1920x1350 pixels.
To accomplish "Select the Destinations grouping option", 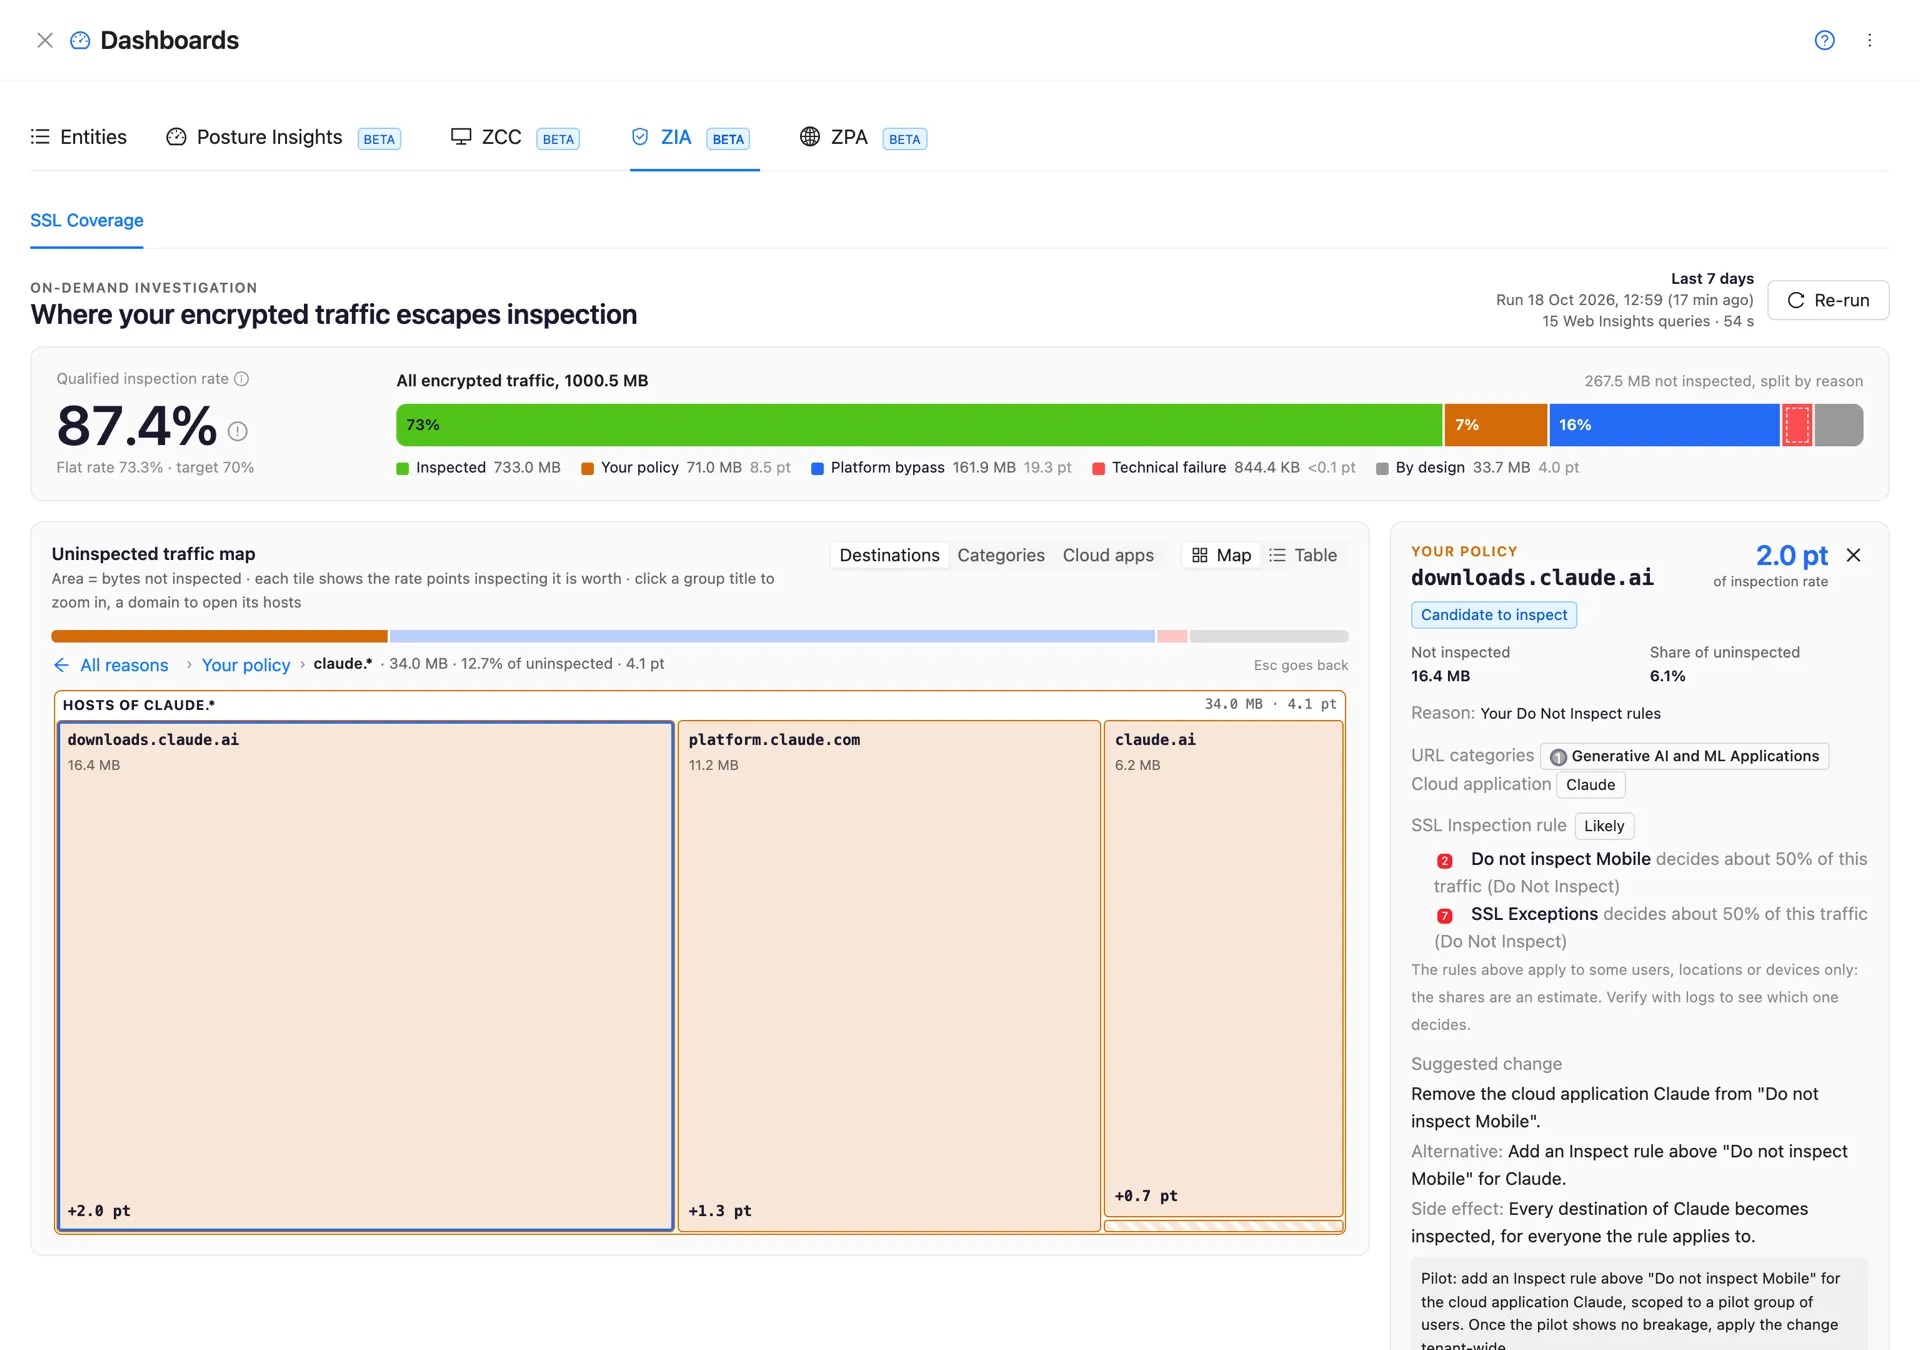I will point(889,555).
